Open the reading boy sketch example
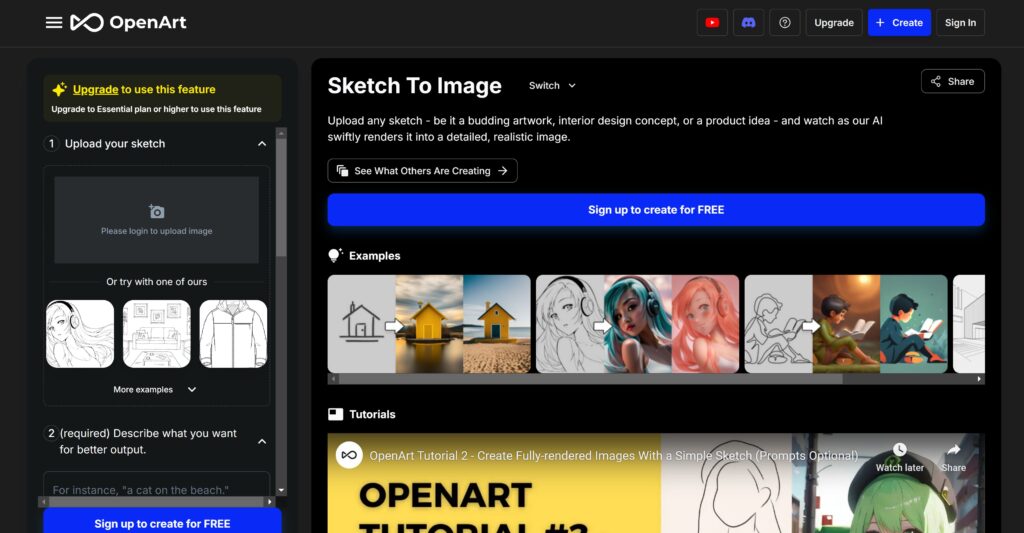Image resolution: width=1024 pixels, height=533 pixels. [846, 324]
